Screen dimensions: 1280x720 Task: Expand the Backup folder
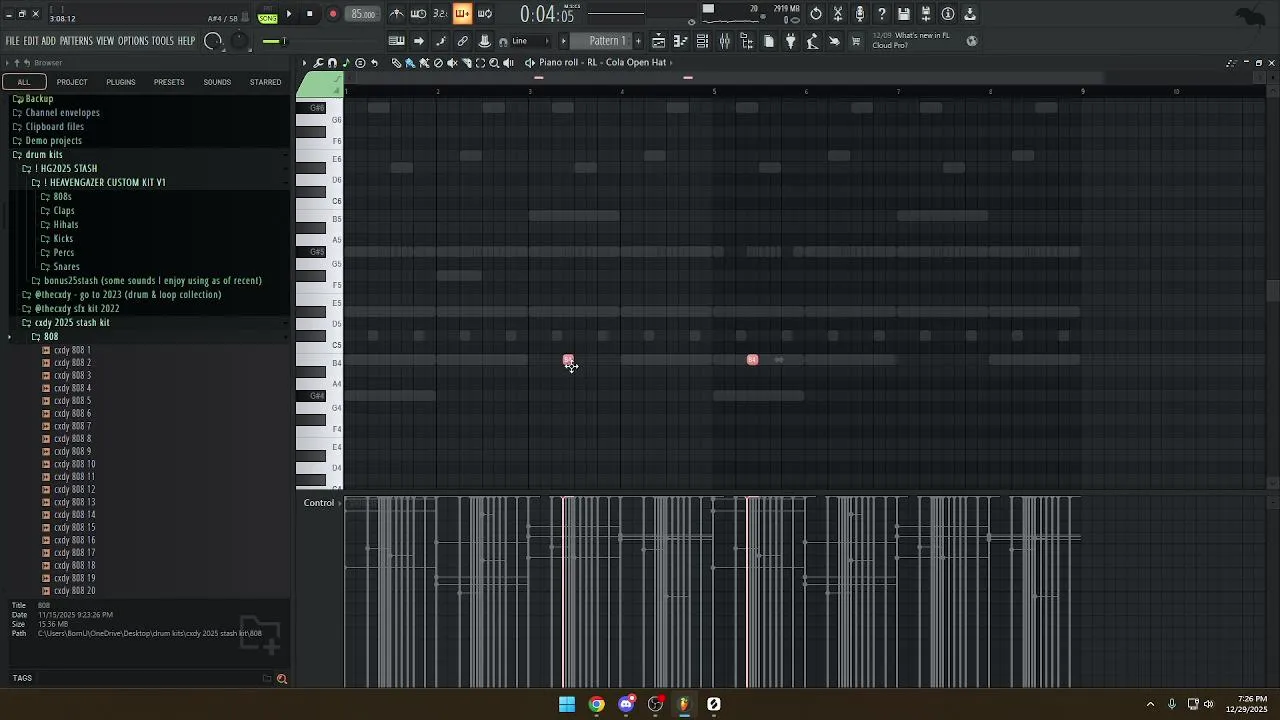coord(33,99)
